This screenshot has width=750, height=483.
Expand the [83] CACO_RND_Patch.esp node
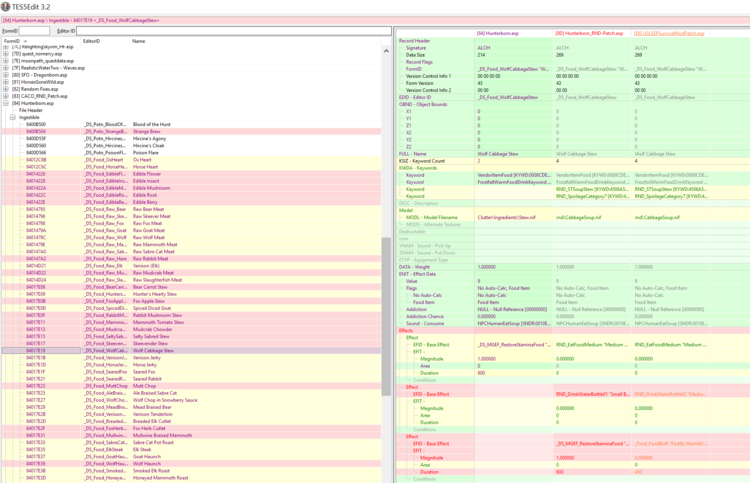6,96
